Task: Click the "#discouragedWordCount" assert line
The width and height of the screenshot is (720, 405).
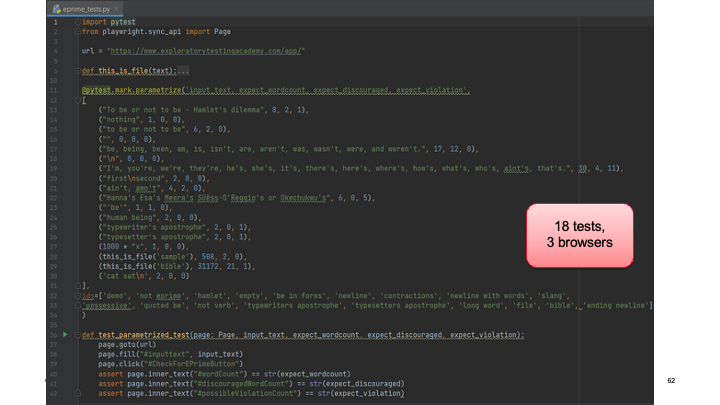Action: 251,383
